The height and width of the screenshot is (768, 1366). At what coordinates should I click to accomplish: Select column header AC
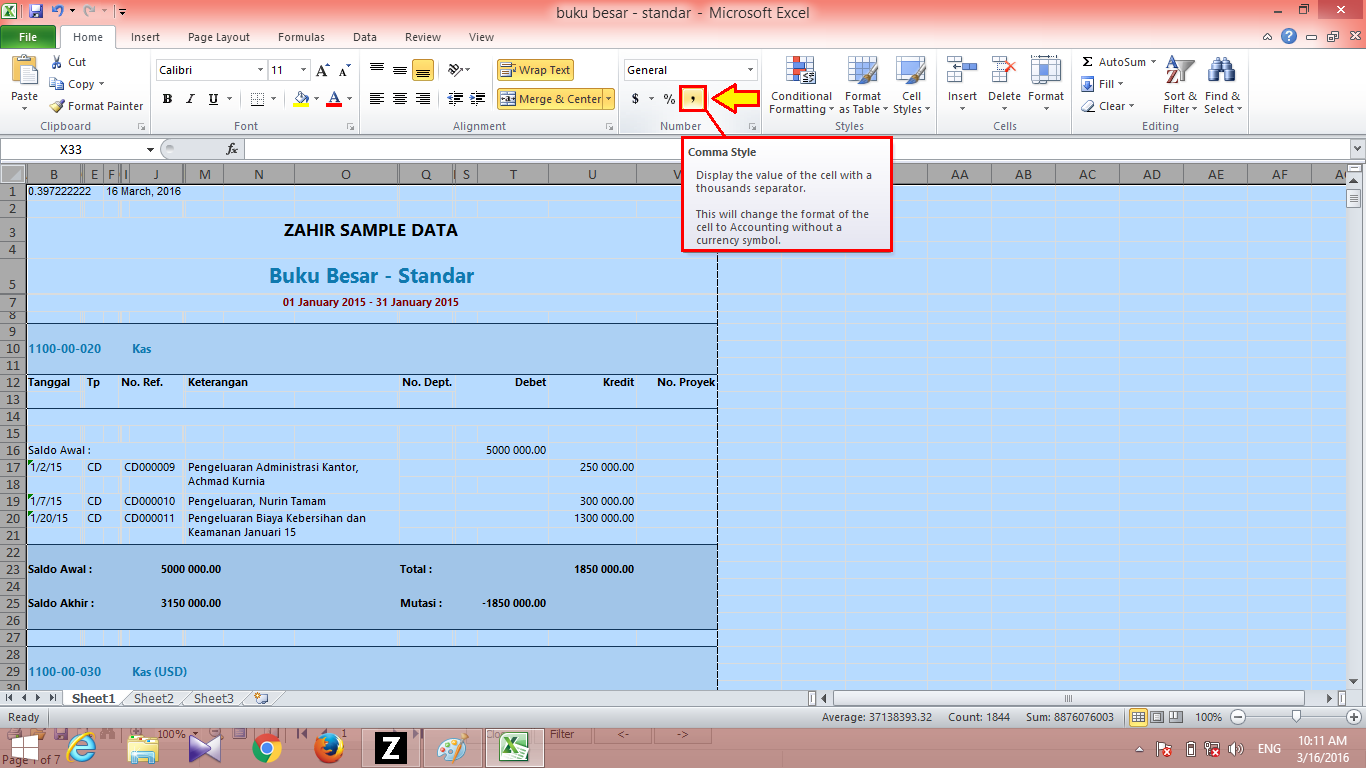coord(1087,174)
